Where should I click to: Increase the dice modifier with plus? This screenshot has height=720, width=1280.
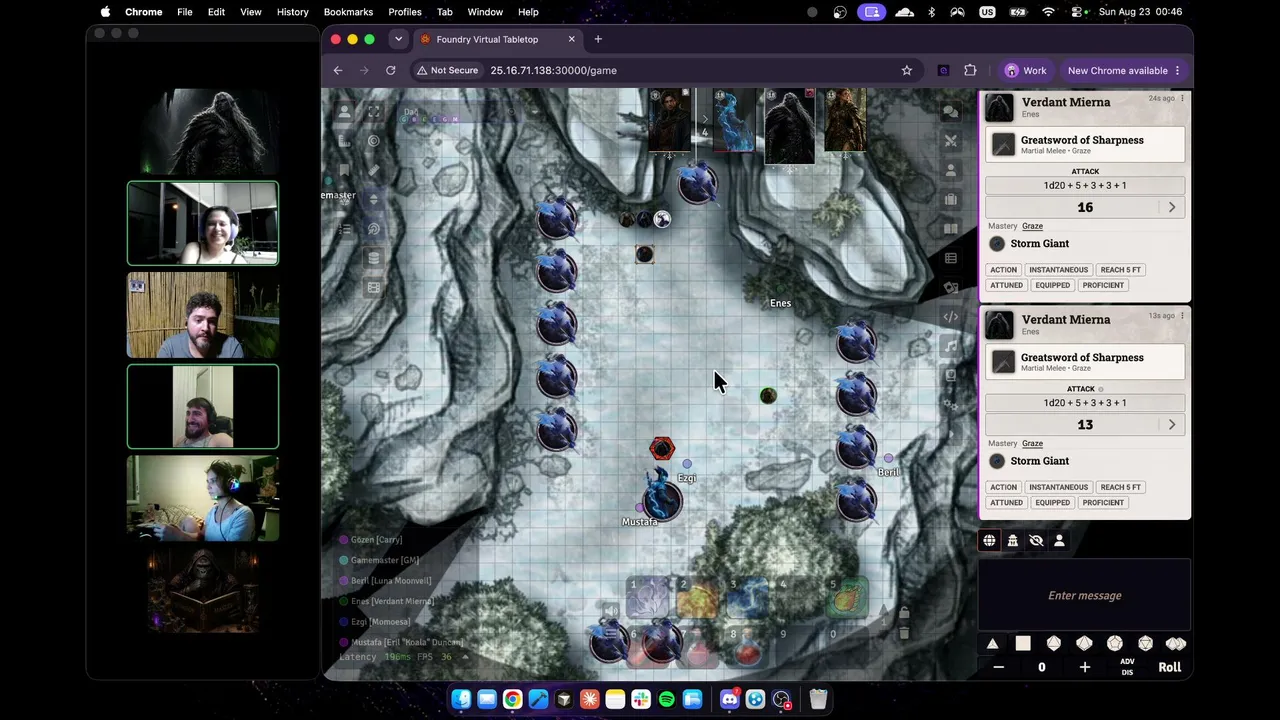point(1084,667)
